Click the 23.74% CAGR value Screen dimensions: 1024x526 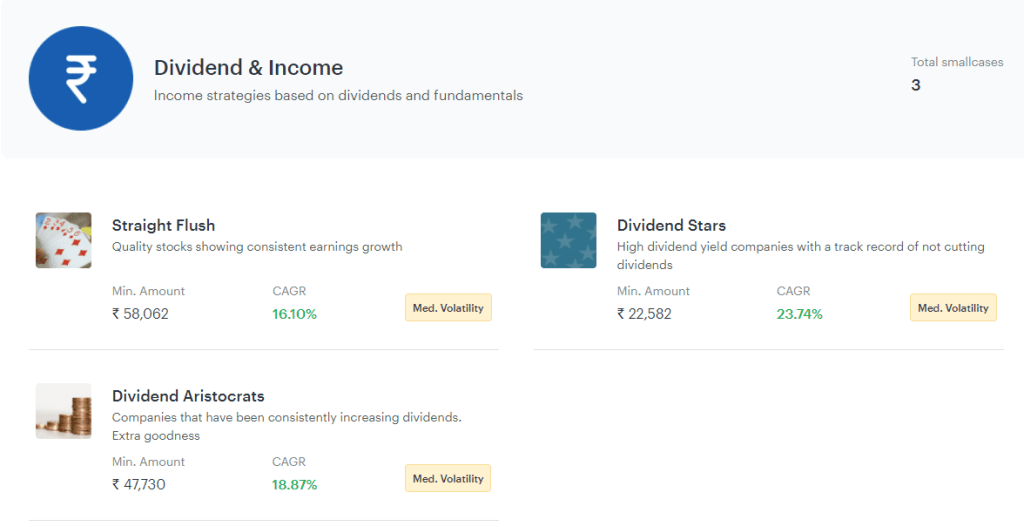click(x=799, y=314)
